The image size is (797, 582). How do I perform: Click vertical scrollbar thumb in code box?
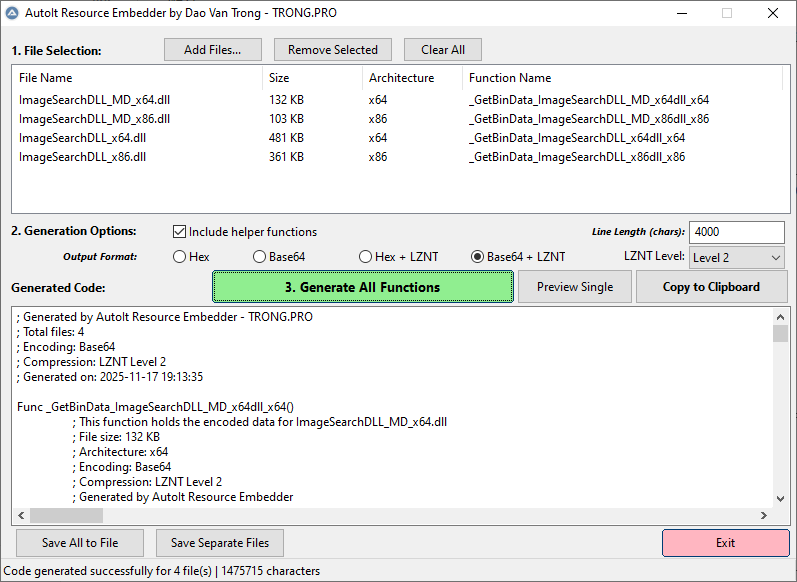[x=780, y=334]
